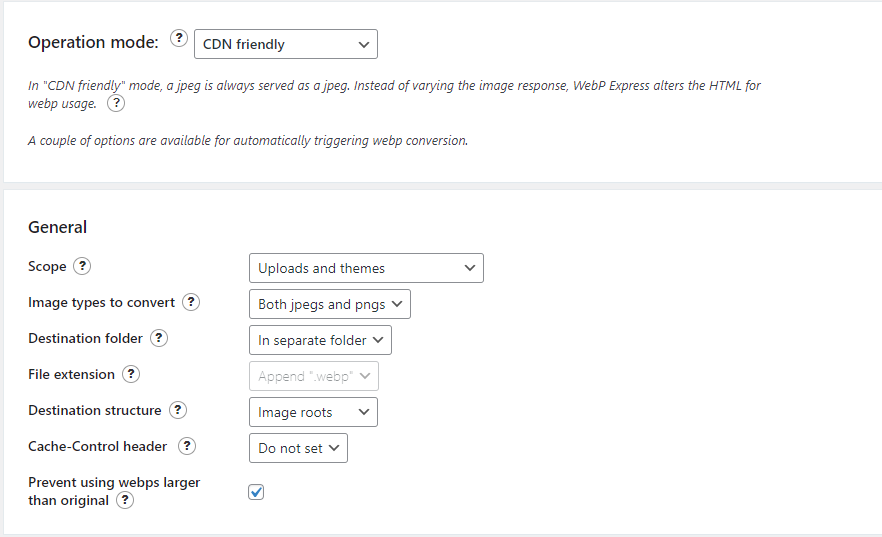Uncheck Prevent using webps larger than original
The height and width of the screenshot is (537, 882).
(256, 492)
